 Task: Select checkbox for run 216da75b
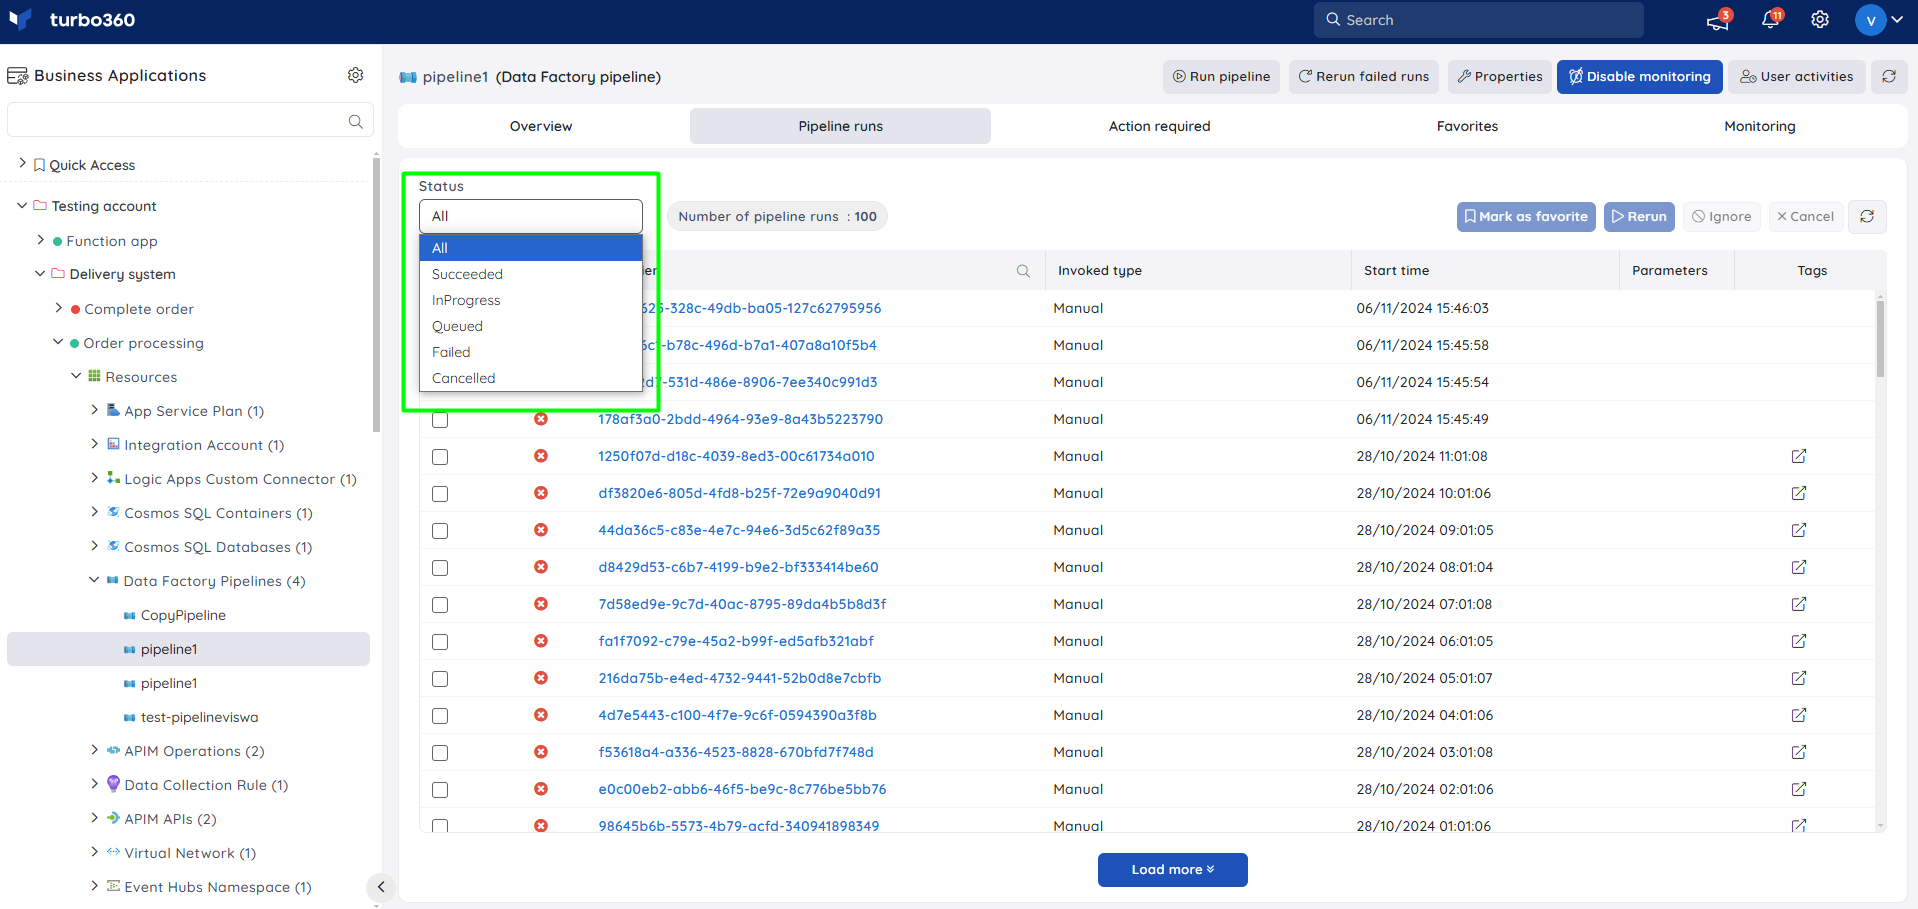tap(440, 679)
